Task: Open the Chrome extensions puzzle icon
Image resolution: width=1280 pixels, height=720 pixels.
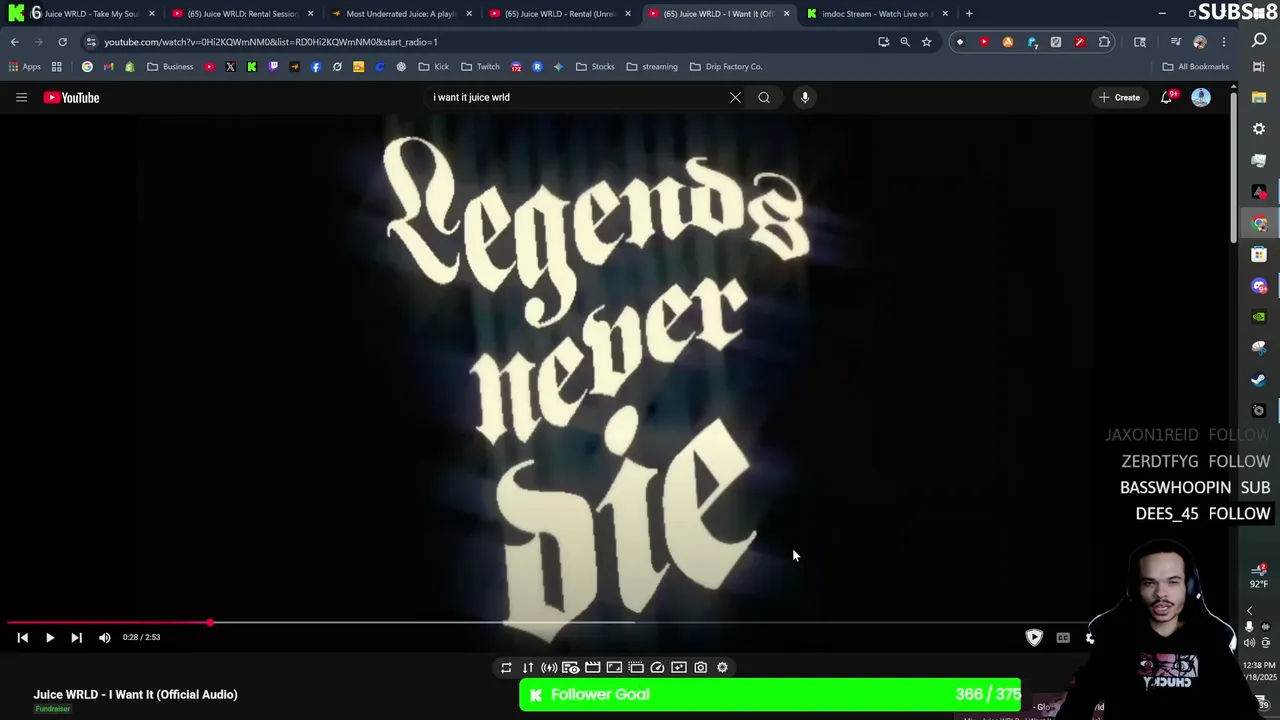Action: click(1104, 42)
